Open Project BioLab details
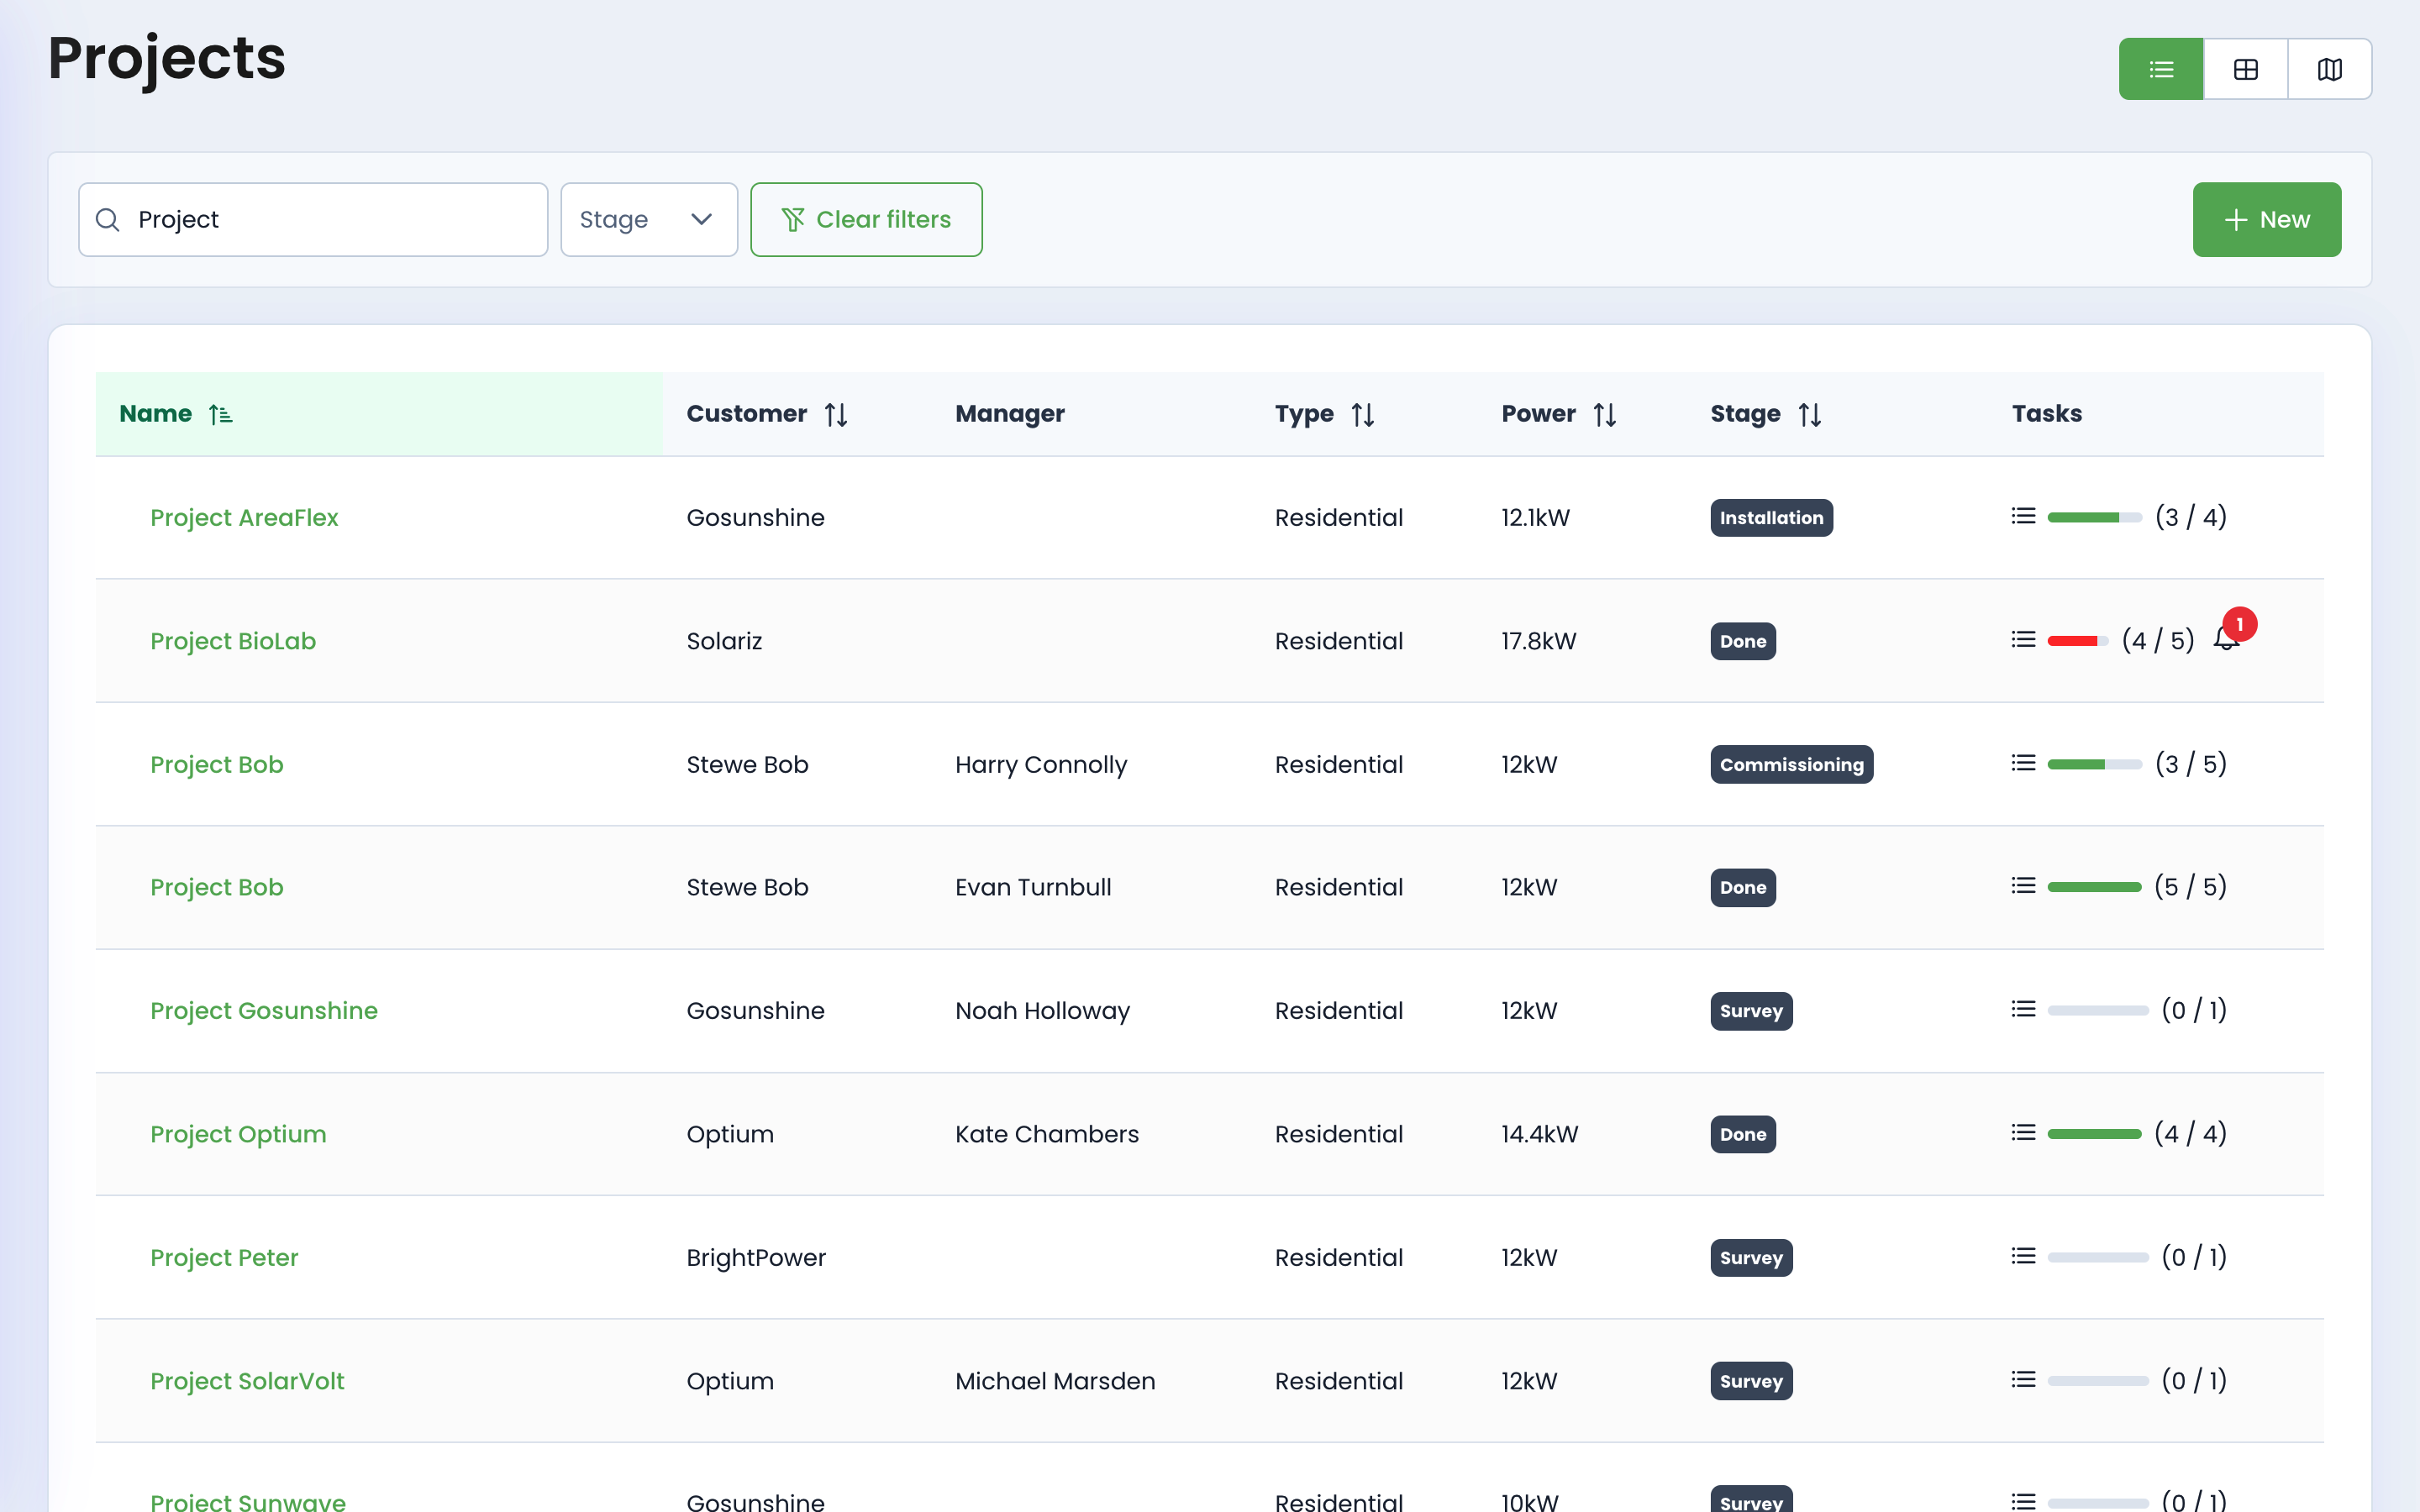Viewport: 2420px width, 1512px height. coord(232,640)
